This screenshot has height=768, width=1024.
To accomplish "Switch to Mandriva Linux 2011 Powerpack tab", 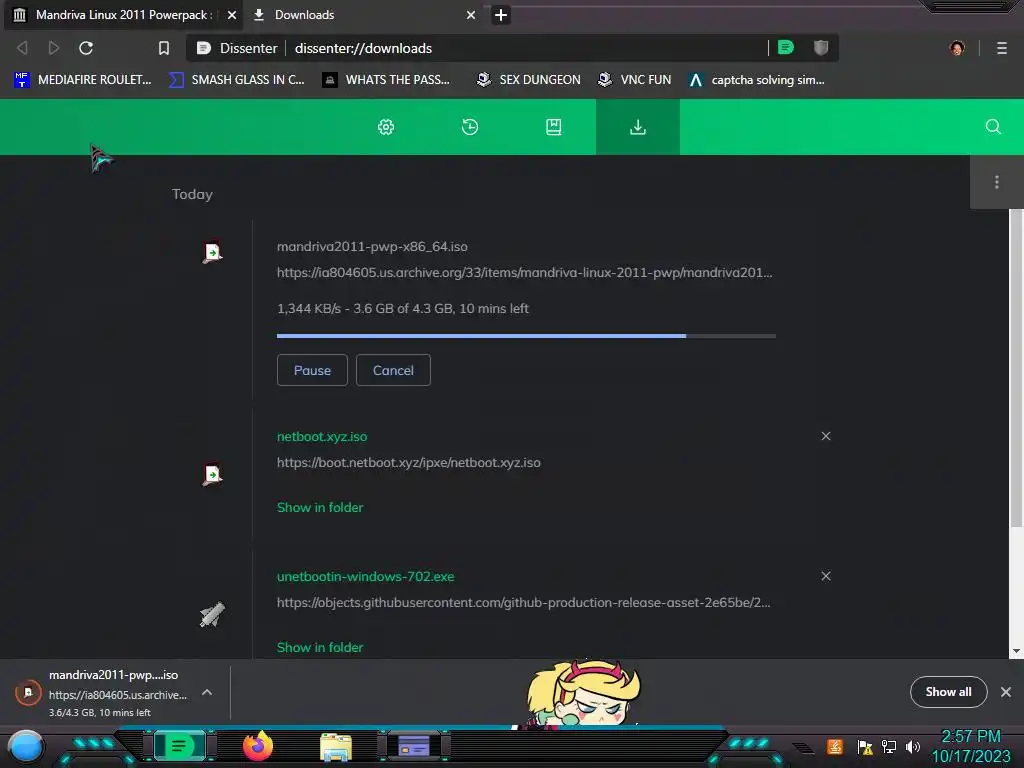I will point(123,14).
